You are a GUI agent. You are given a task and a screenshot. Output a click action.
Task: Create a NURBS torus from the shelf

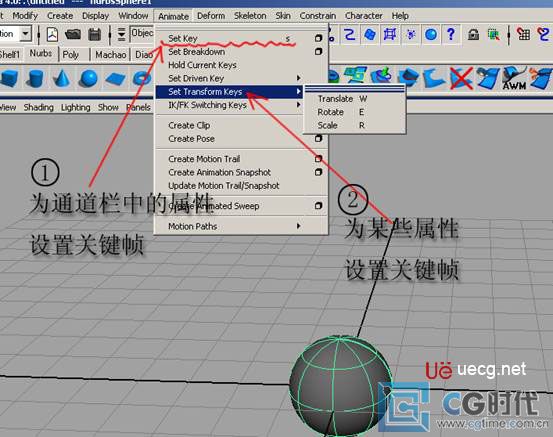tap(142, 78)
